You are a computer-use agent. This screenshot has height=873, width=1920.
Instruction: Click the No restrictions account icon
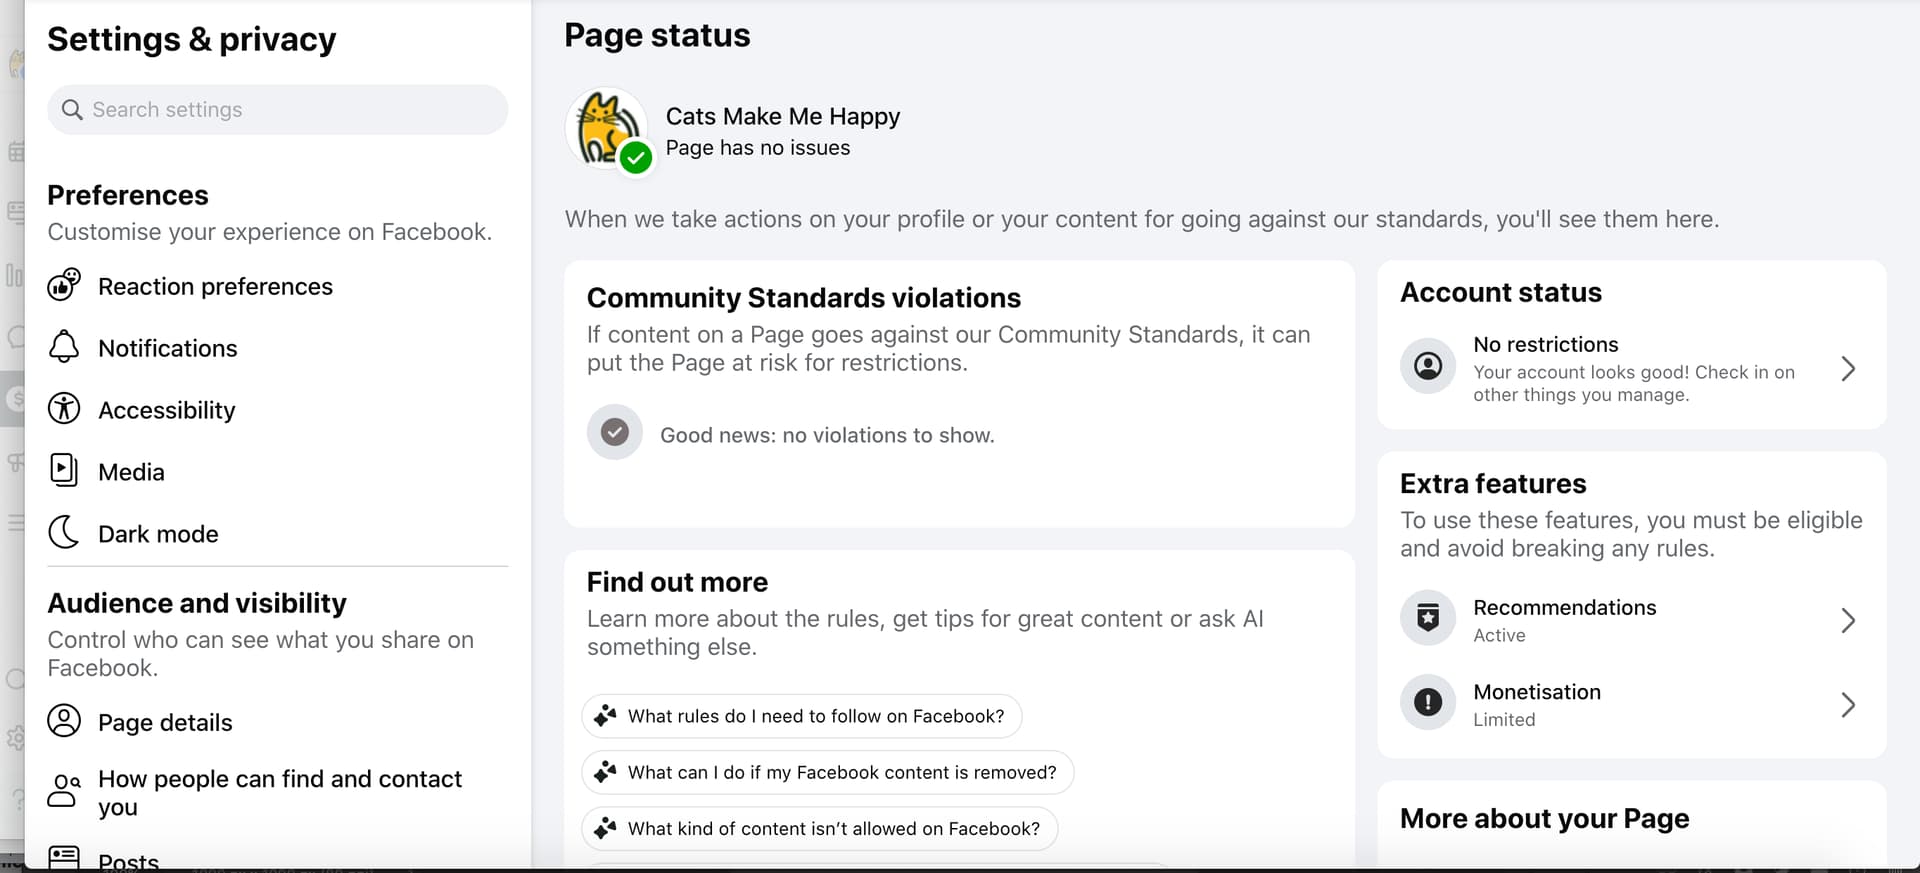click(x=1428, y=366)
